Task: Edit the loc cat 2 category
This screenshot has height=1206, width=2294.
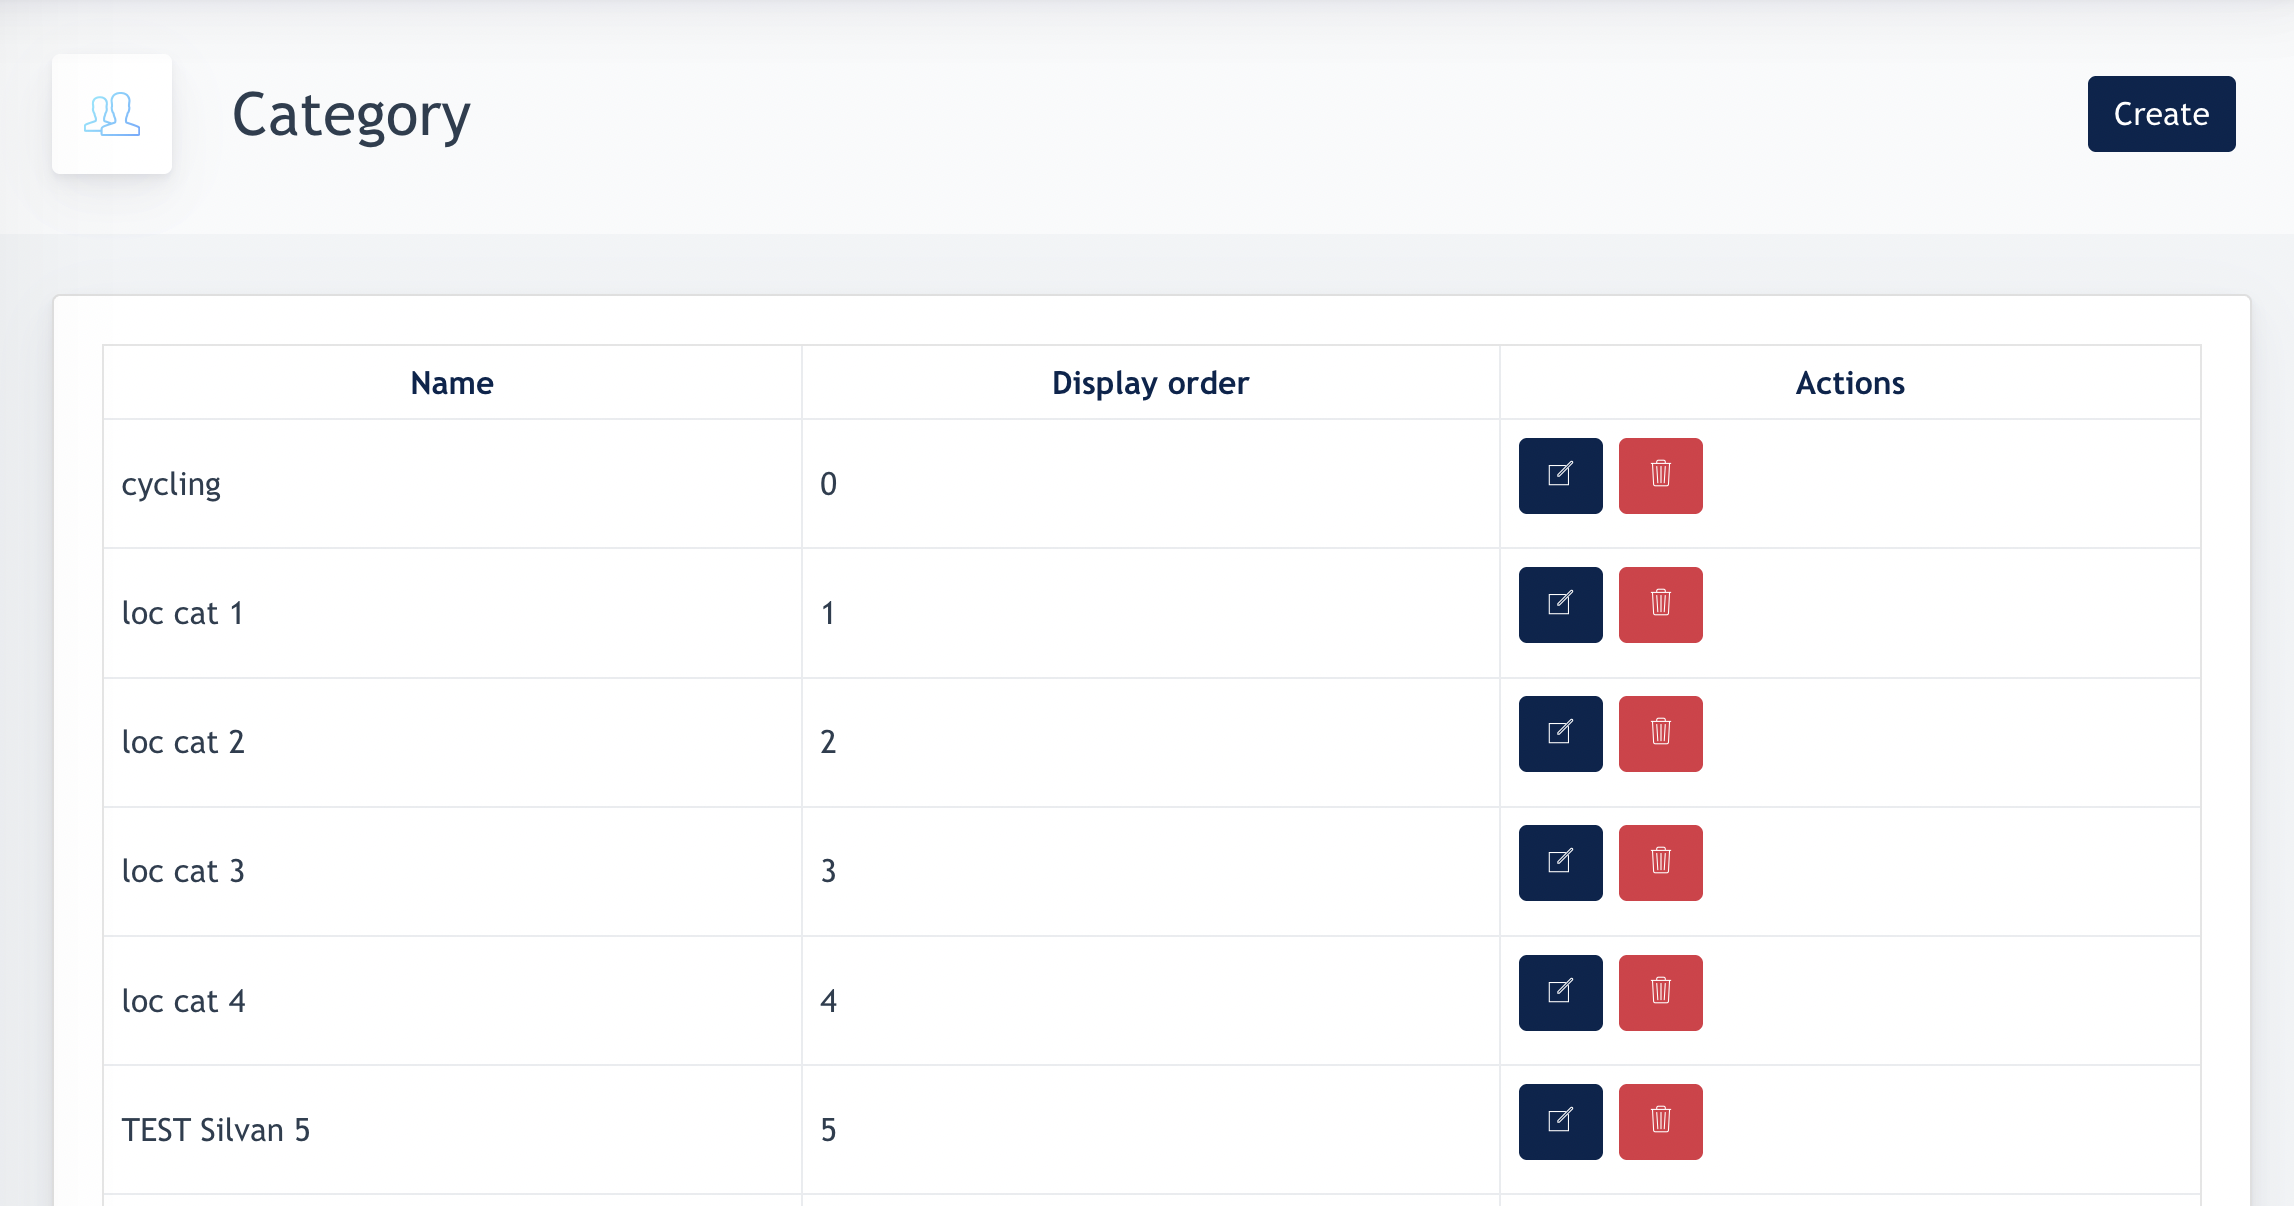Action: [x=1560, y=734]
